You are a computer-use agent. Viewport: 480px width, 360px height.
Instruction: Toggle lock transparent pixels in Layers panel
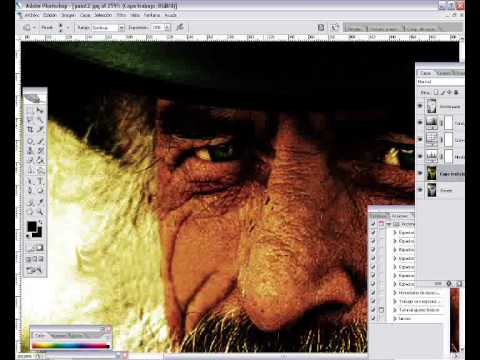pos(436,92)
